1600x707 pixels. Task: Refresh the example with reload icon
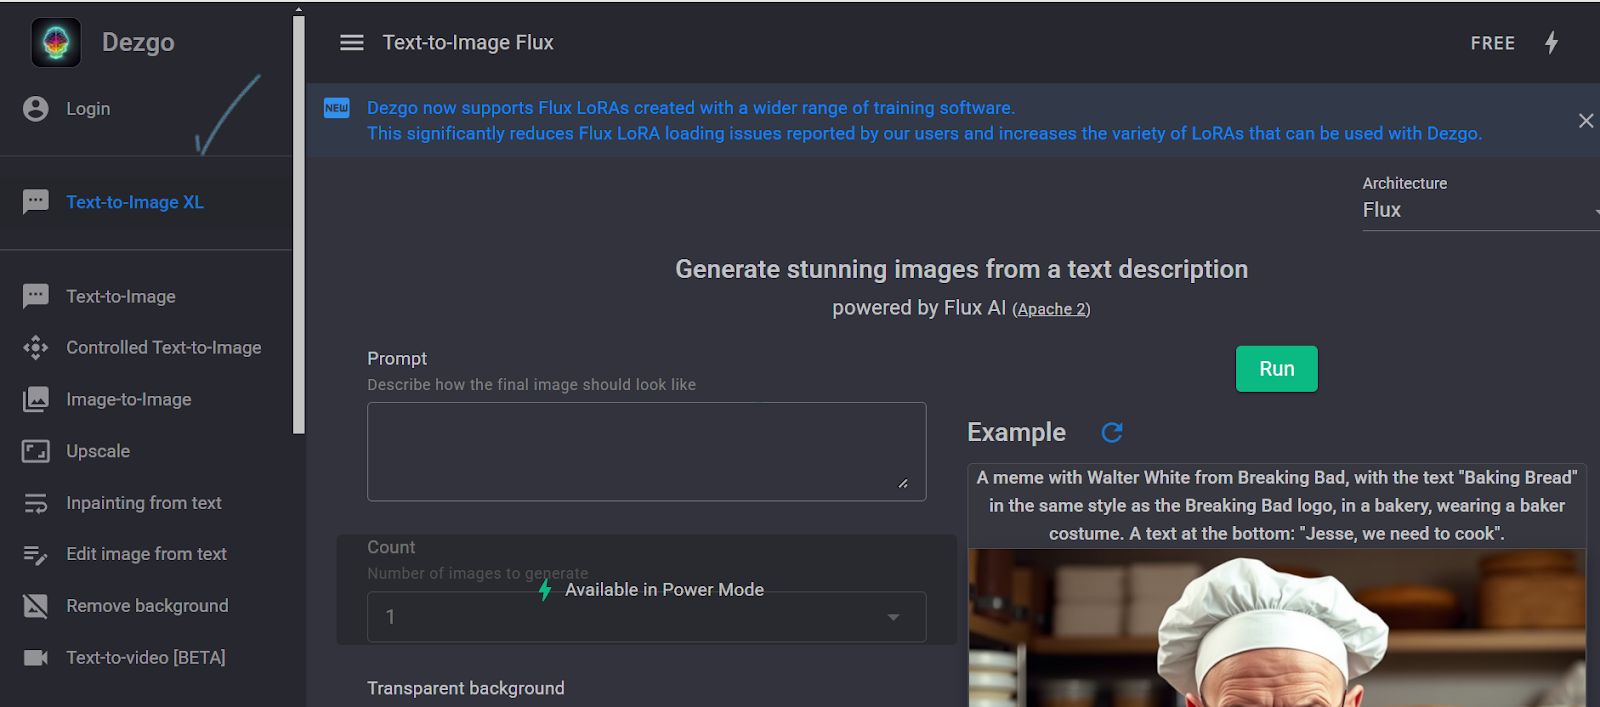(x=1112, y=432)
